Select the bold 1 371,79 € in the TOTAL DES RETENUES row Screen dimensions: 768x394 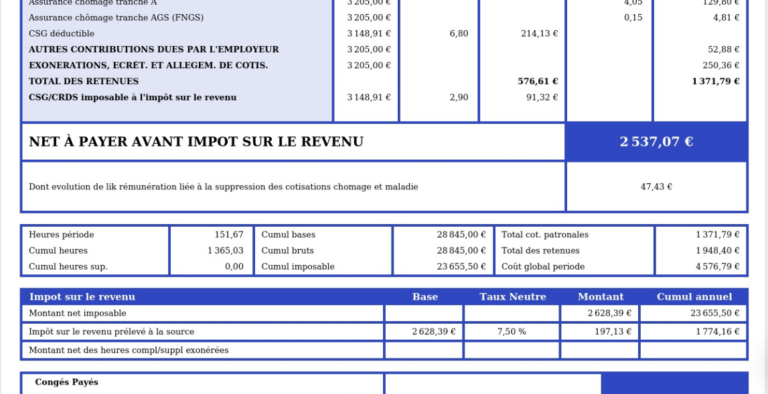pos(716,81)
